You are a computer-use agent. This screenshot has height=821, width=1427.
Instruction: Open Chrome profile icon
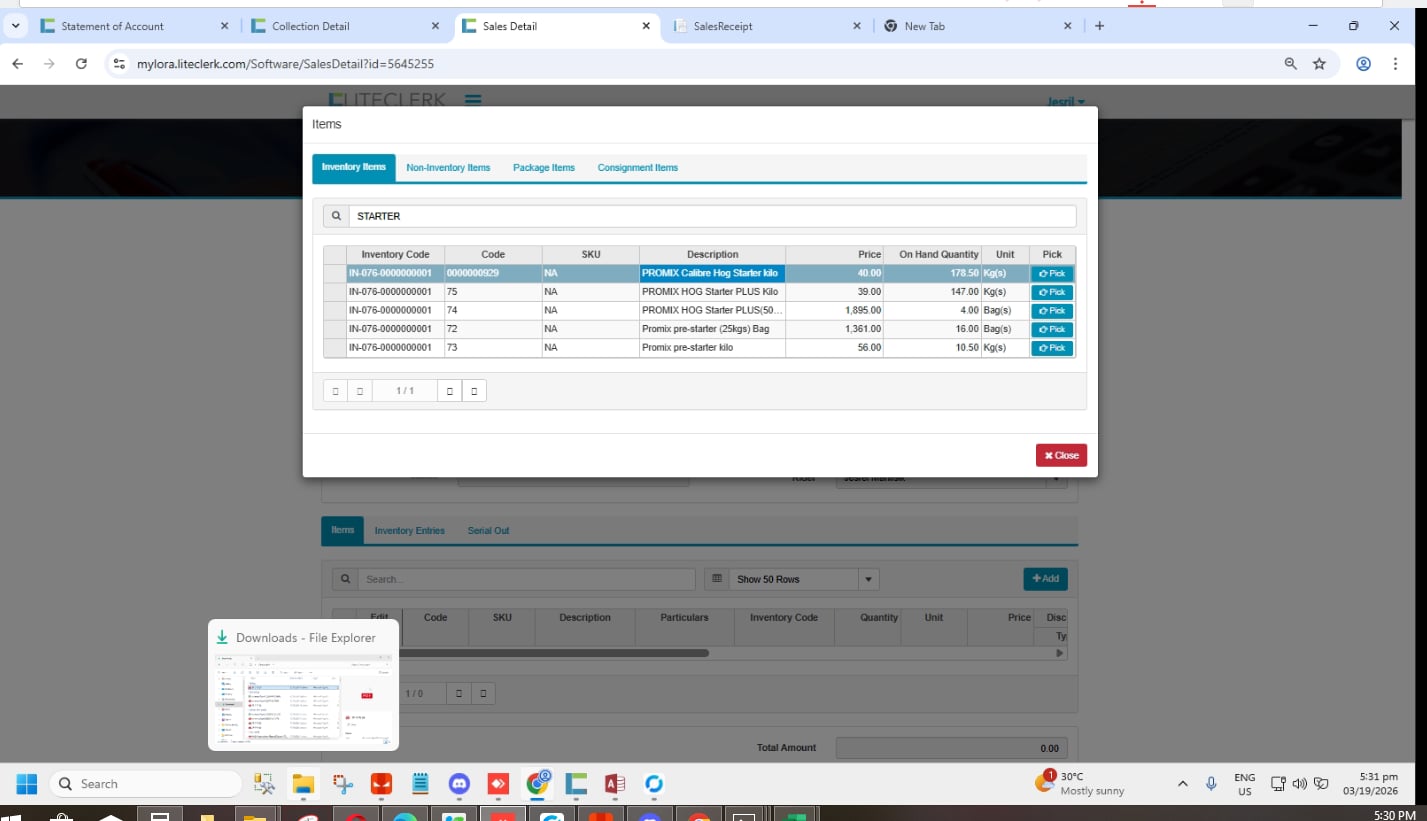click(x=1363, y=64)
